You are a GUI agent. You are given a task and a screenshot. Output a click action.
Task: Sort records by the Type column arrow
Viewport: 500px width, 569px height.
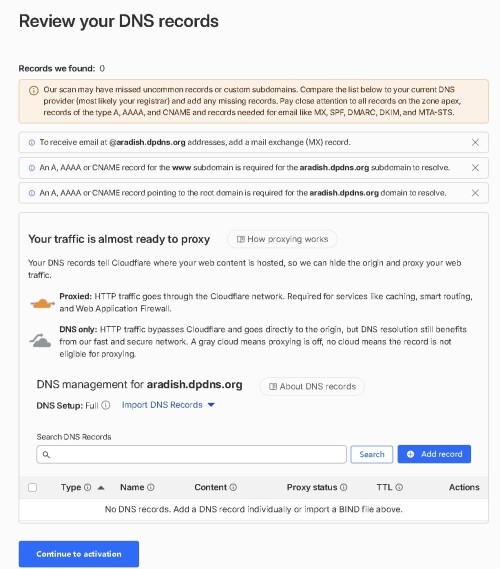click(x=101, y=488)
